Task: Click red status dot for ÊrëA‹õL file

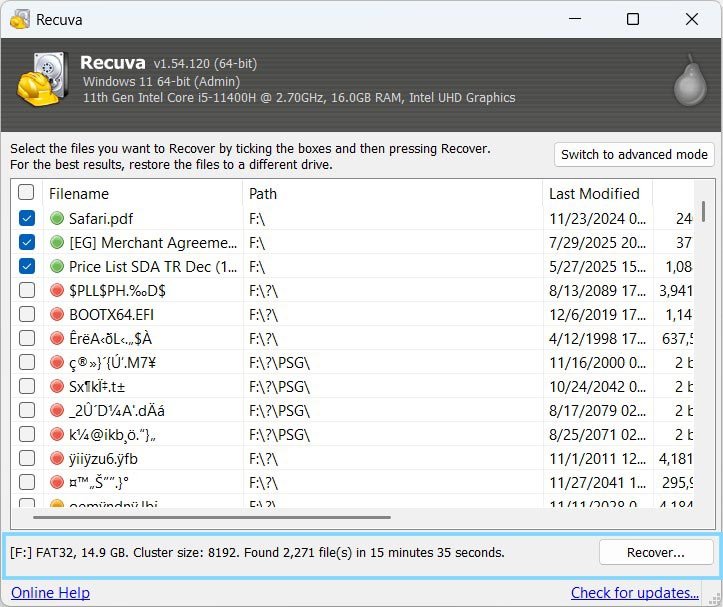Action: pos(57,338)
